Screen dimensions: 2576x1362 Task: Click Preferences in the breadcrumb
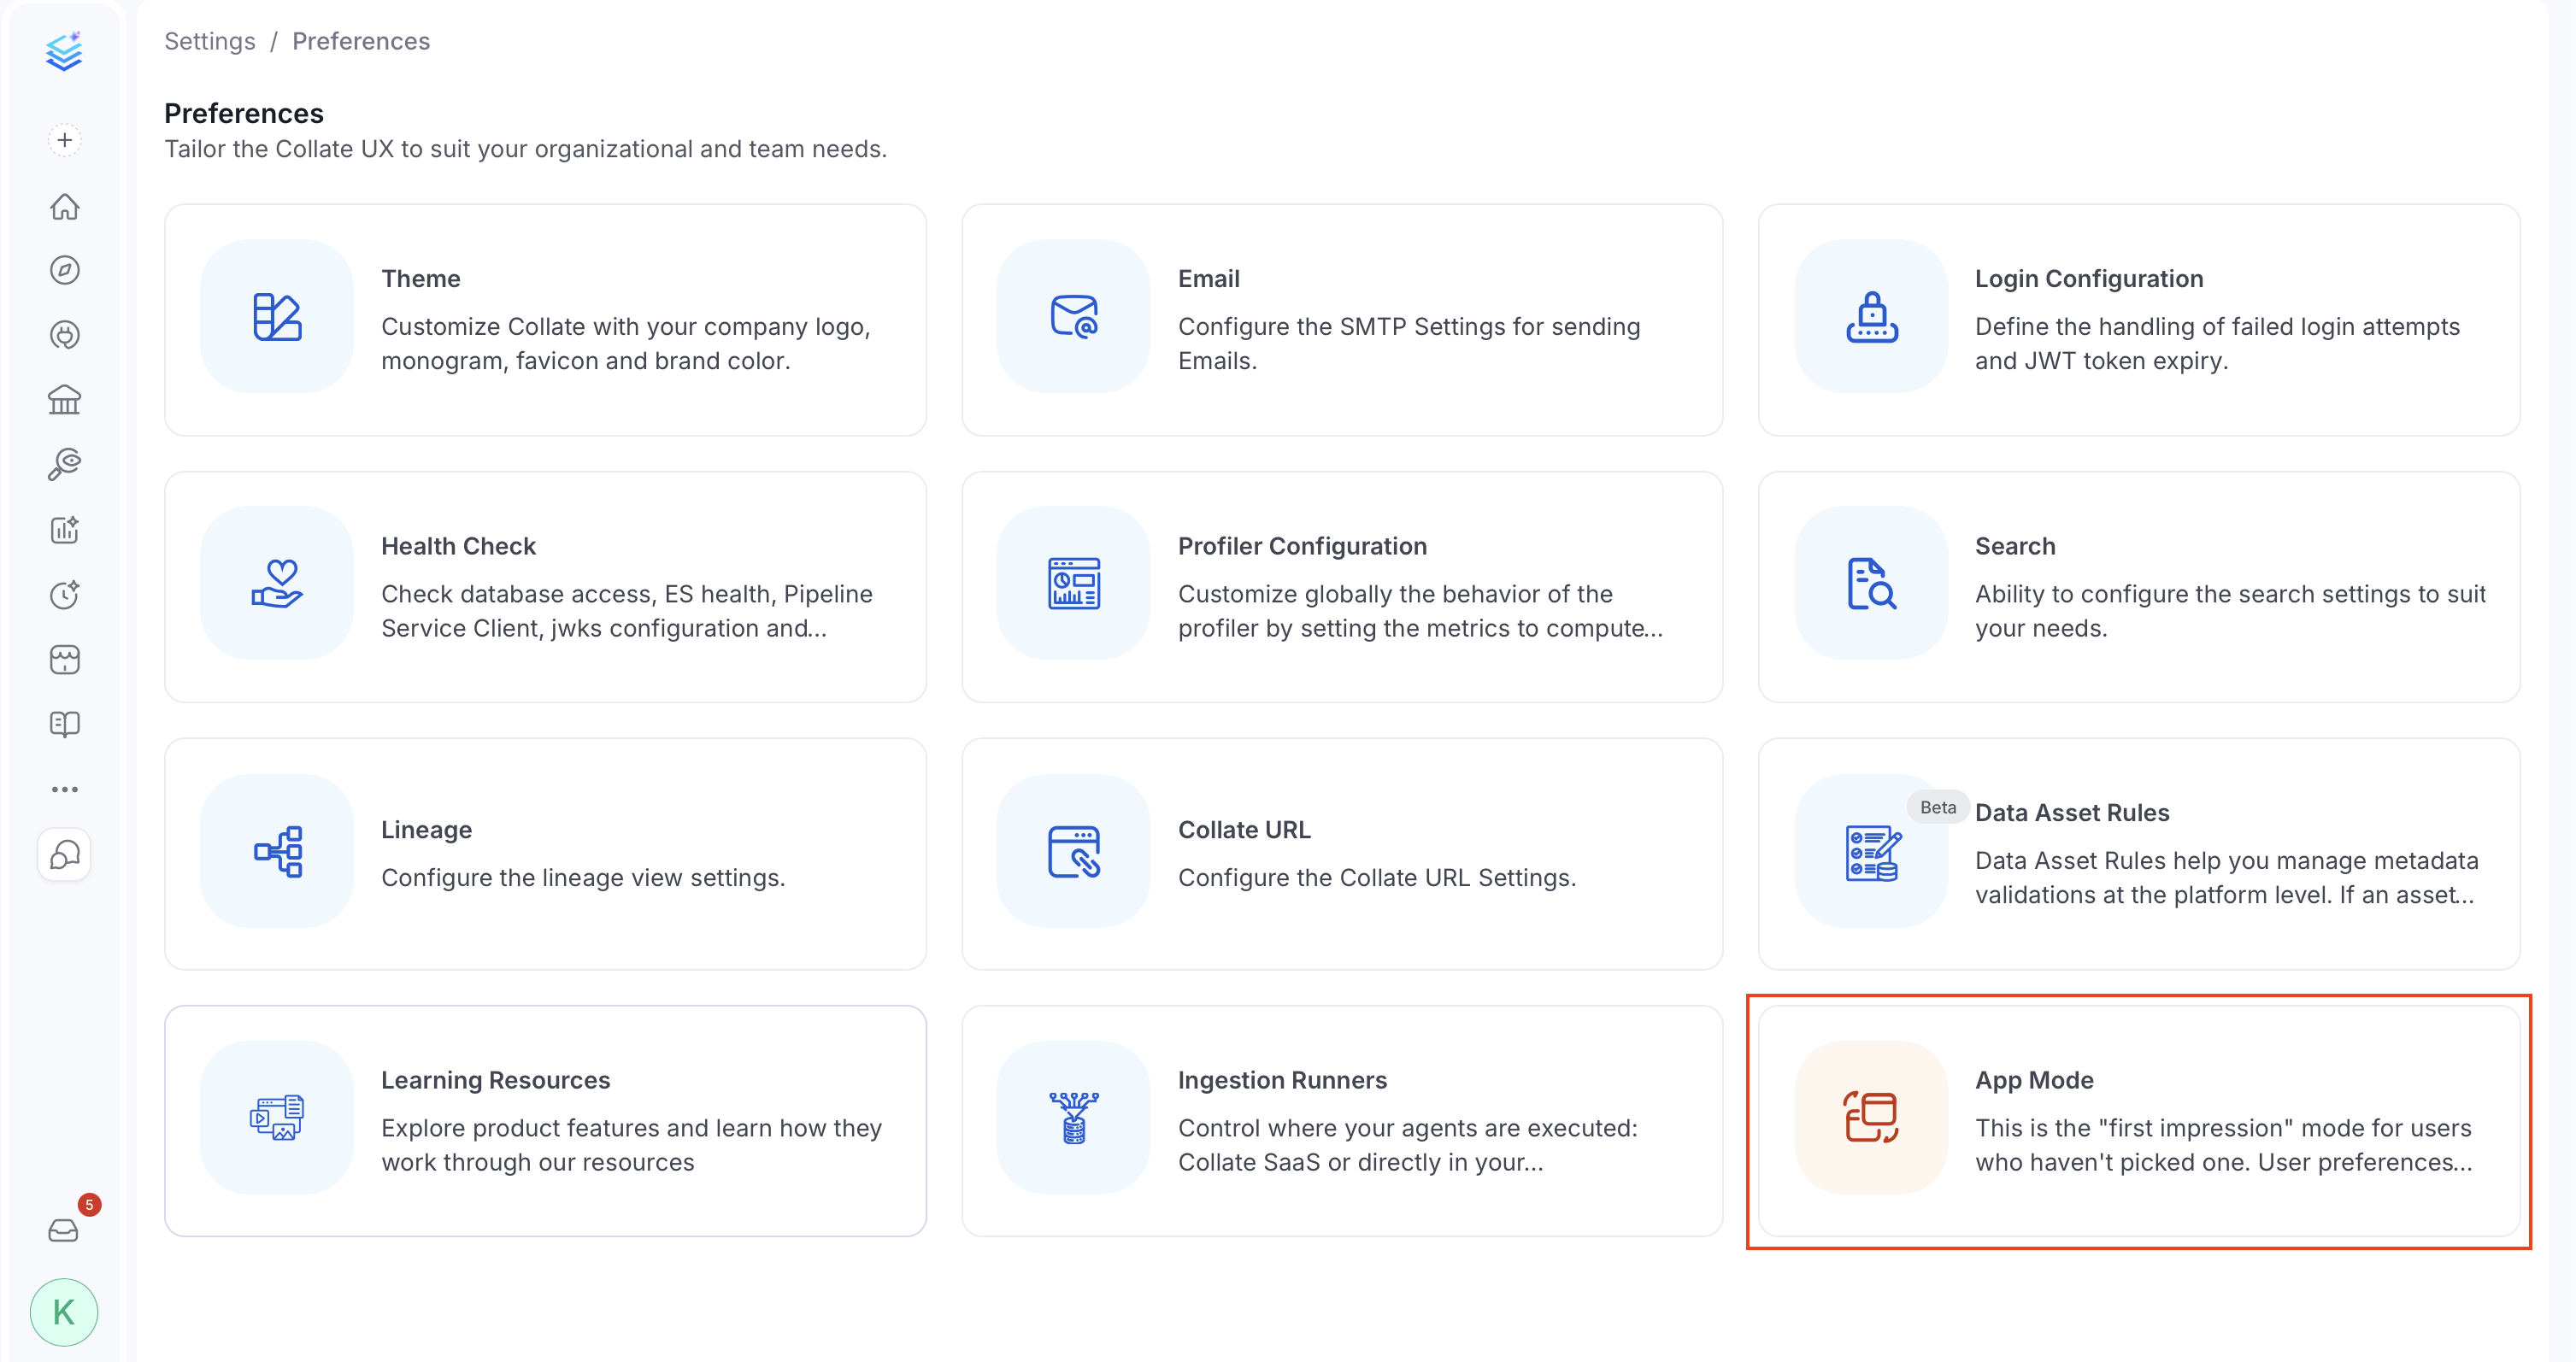tap(361, 41)
